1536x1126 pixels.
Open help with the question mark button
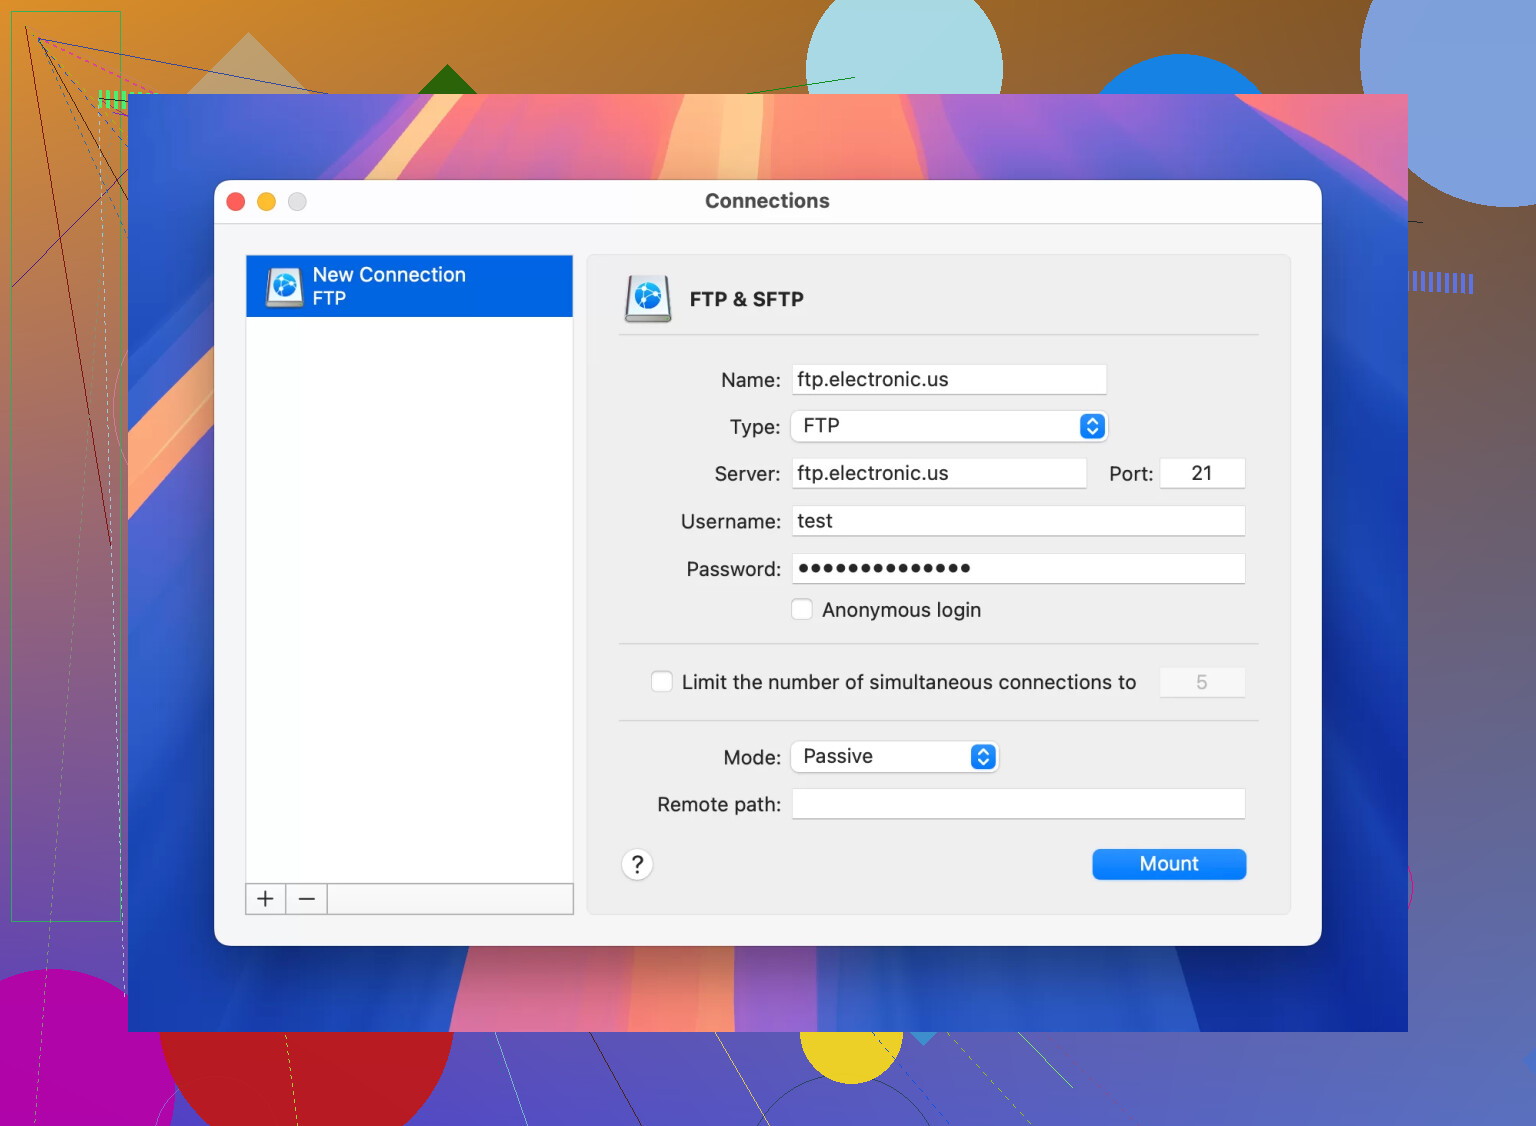click(637, 864)
